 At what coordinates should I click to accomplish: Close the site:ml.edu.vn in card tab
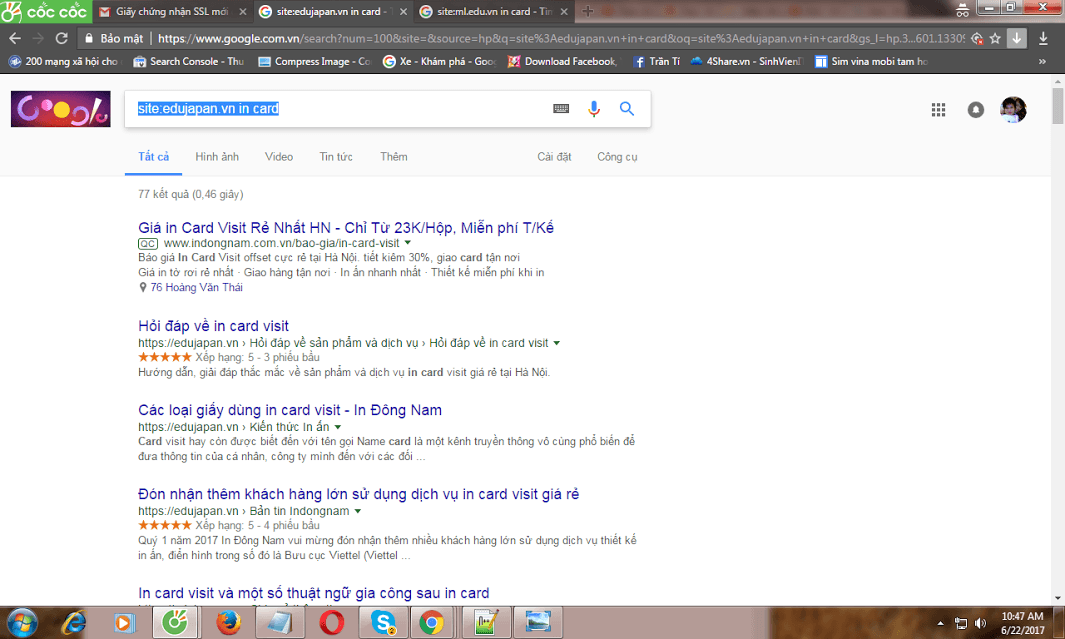click(x=564, y=12)
